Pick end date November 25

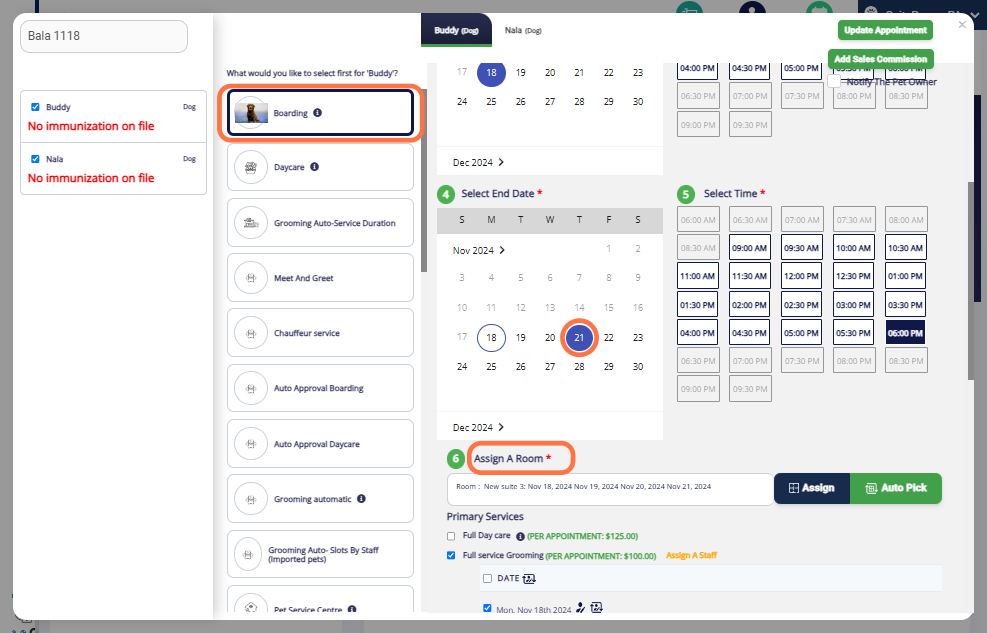[x=491, y=366]
